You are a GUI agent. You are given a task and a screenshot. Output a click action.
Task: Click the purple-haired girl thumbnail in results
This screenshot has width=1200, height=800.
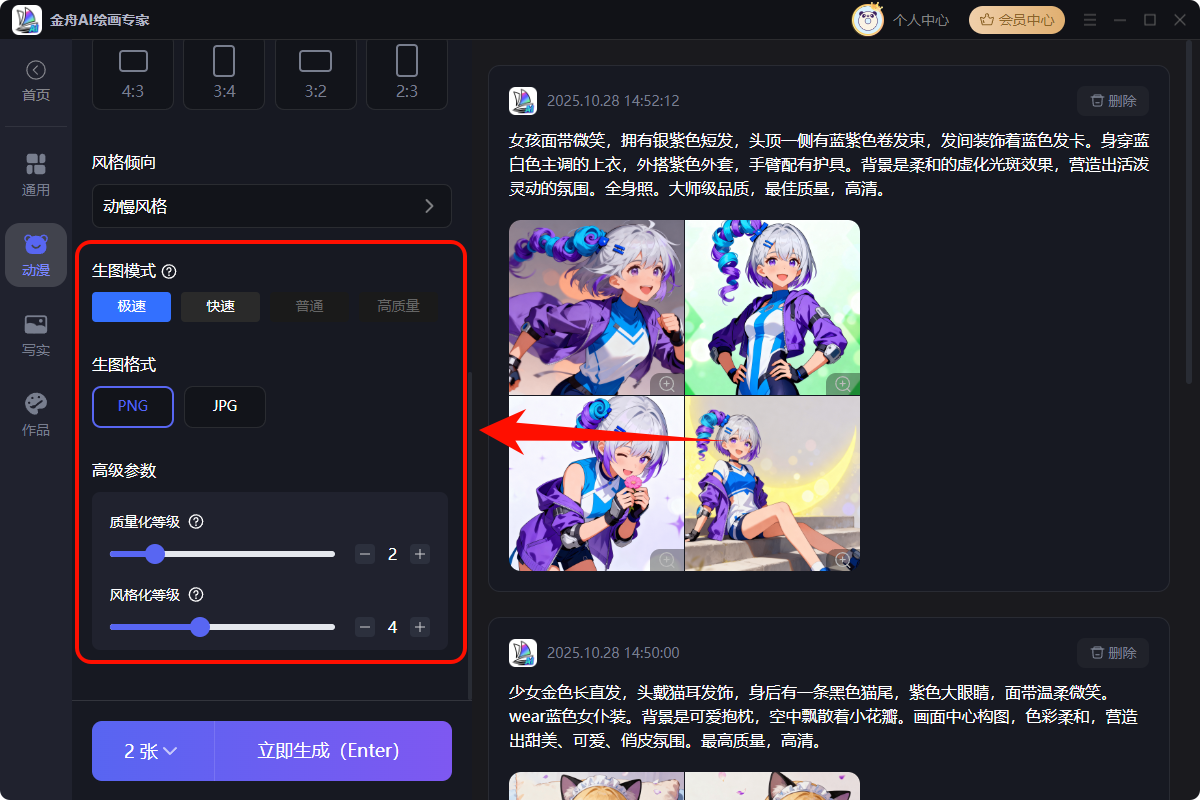[x=596, y=307]
